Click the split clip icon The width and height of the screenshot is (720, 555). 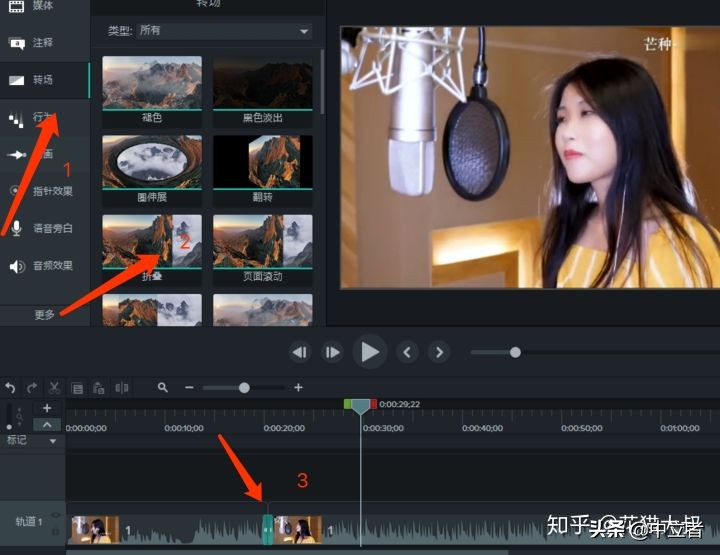coord(122,388)
